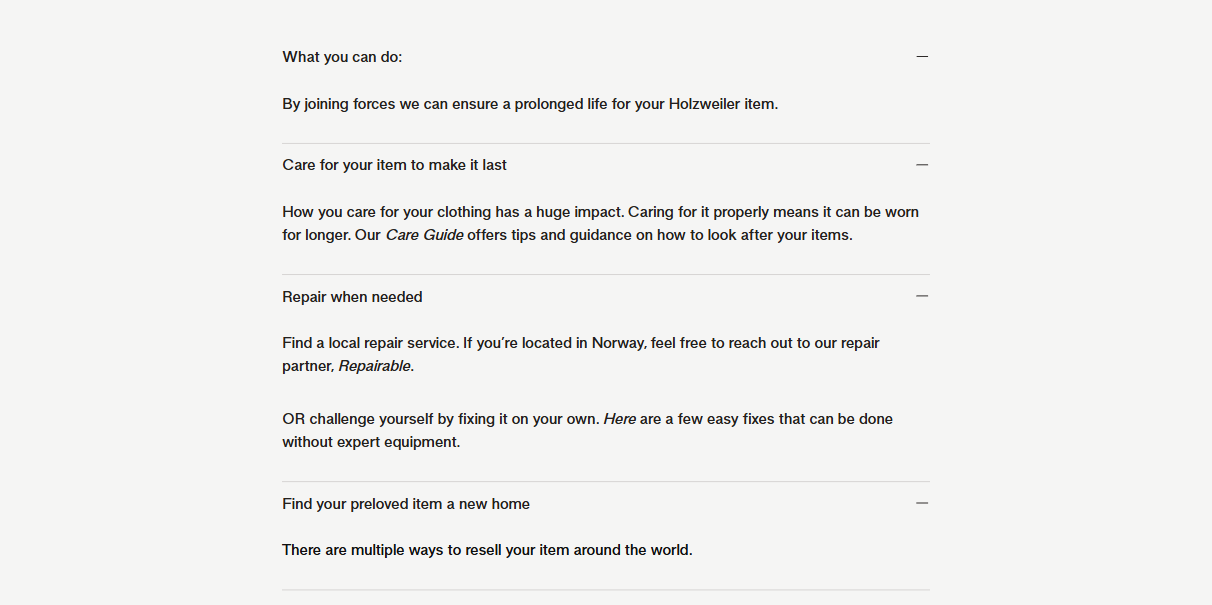Click minus icon beside "Care for your item"
This screenshot has width=1212, height=605.
[922, 165]
